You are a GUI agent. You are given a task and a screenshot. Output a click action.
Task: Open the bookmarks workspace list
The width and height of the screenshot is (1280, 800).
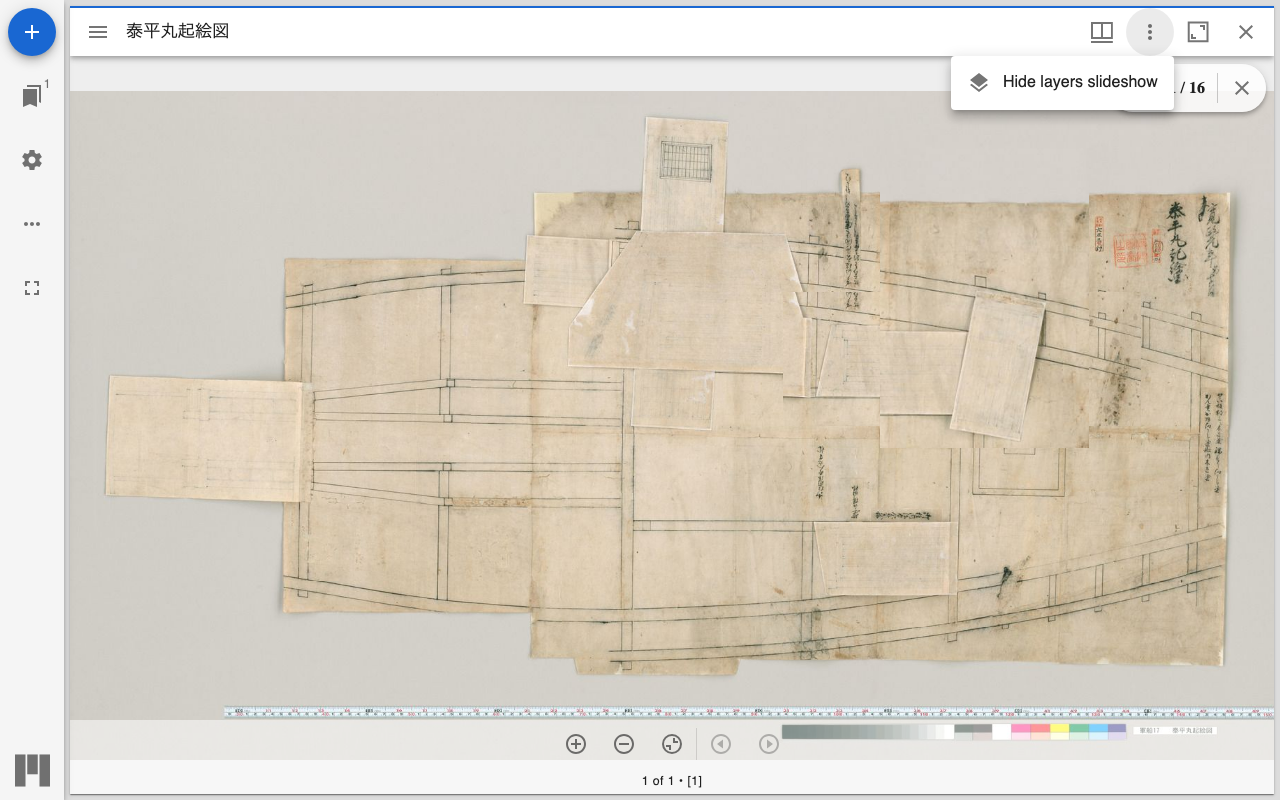click(x=32, y=96)
